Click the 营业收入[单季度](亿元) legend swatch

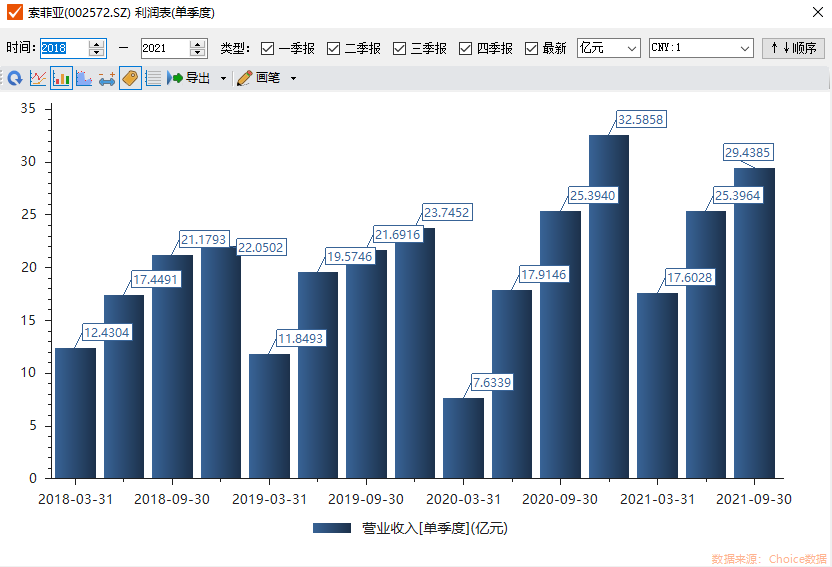pyautogui.click(x=332, y=528)
